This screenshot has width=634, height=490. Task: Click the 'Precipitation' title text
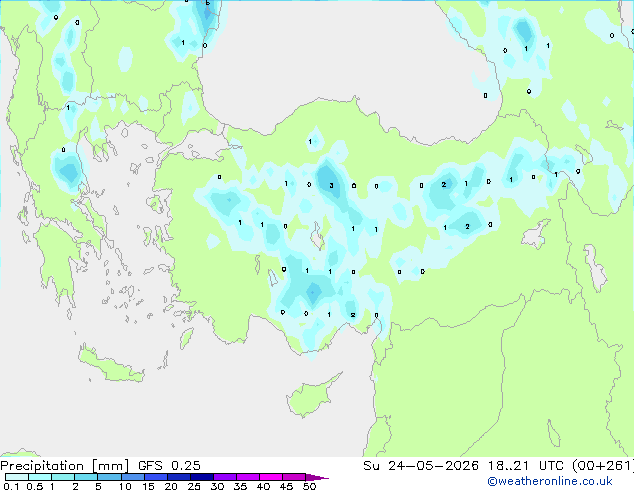[42, 466]
